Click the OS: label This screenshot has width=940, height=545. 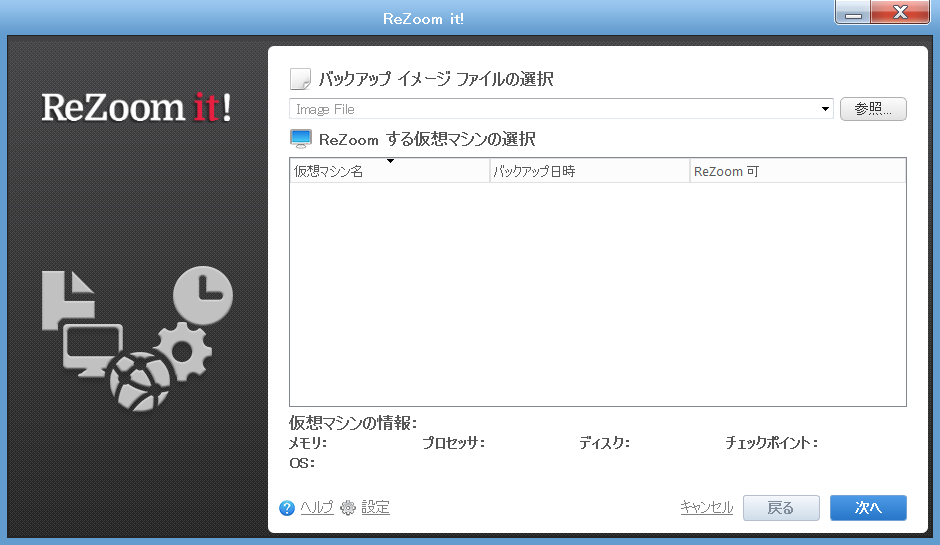click(302, 463)
